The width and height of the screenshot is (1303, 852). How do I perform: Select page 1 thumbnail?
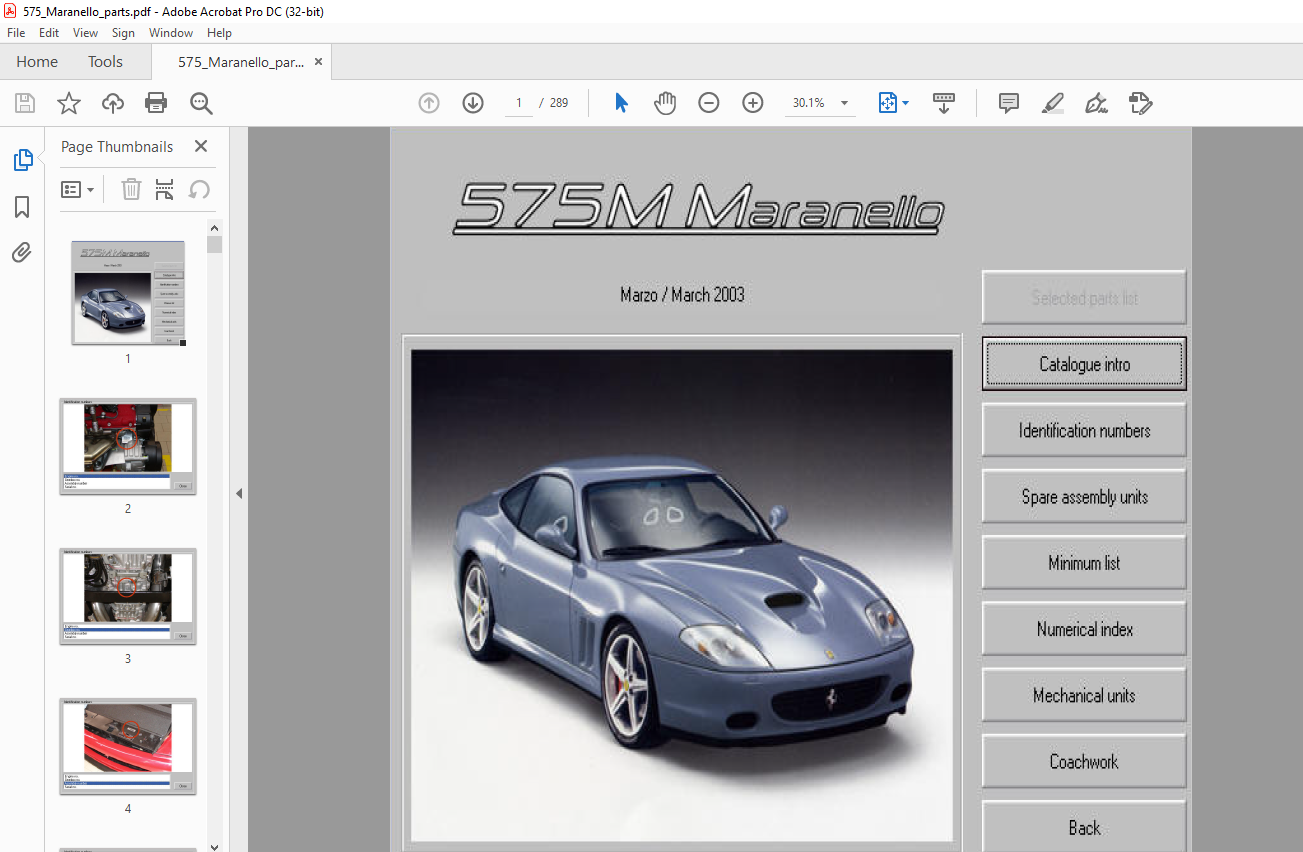pos(128,293)
